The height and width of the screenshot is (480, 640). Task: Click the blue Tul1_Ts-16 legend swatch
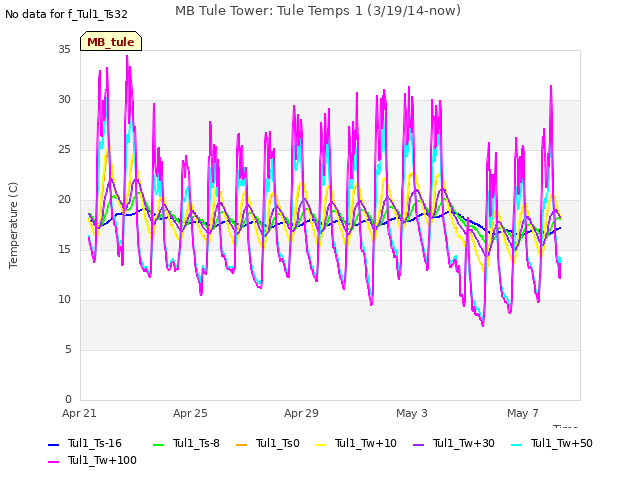point(54,444)
